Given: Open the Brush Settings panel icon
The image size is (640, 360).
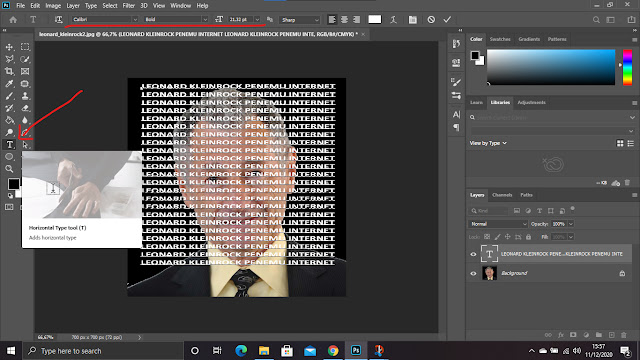Looking at the screenshot, I should tap(456, 82).
